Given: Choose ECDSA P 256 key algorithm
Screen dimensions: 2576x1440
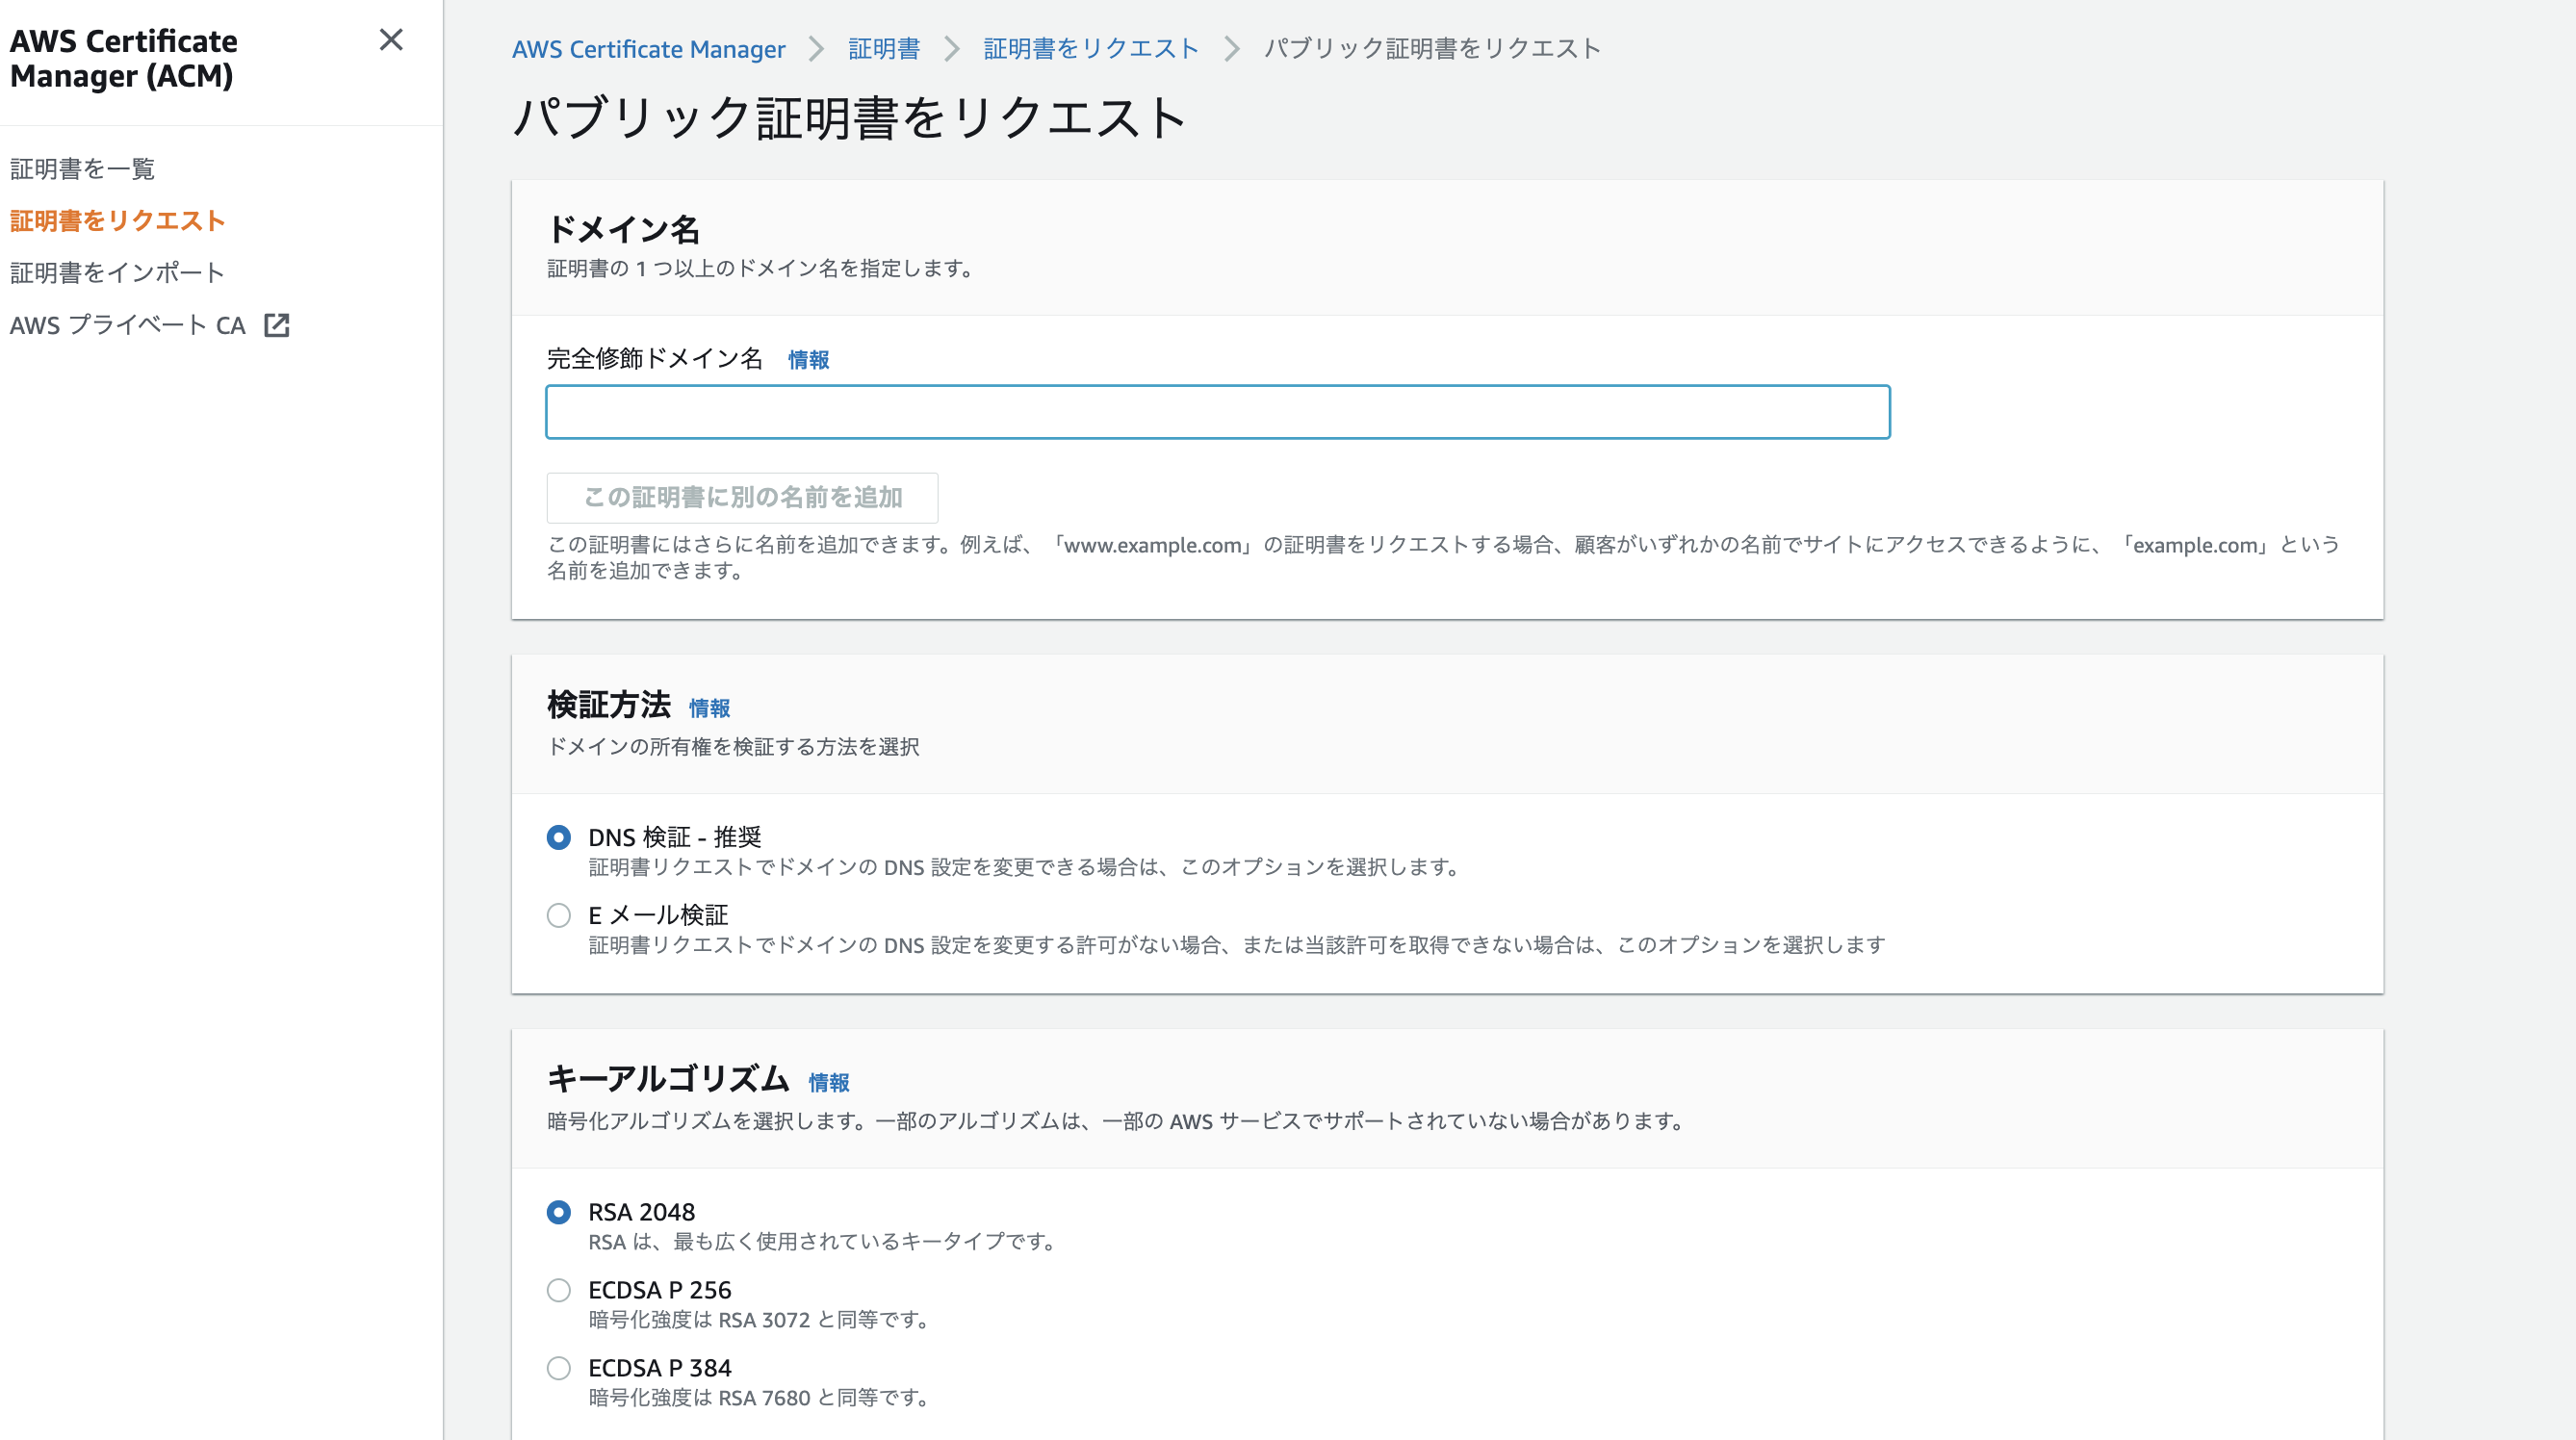Looking at the screenshot, I should 559,1290.
